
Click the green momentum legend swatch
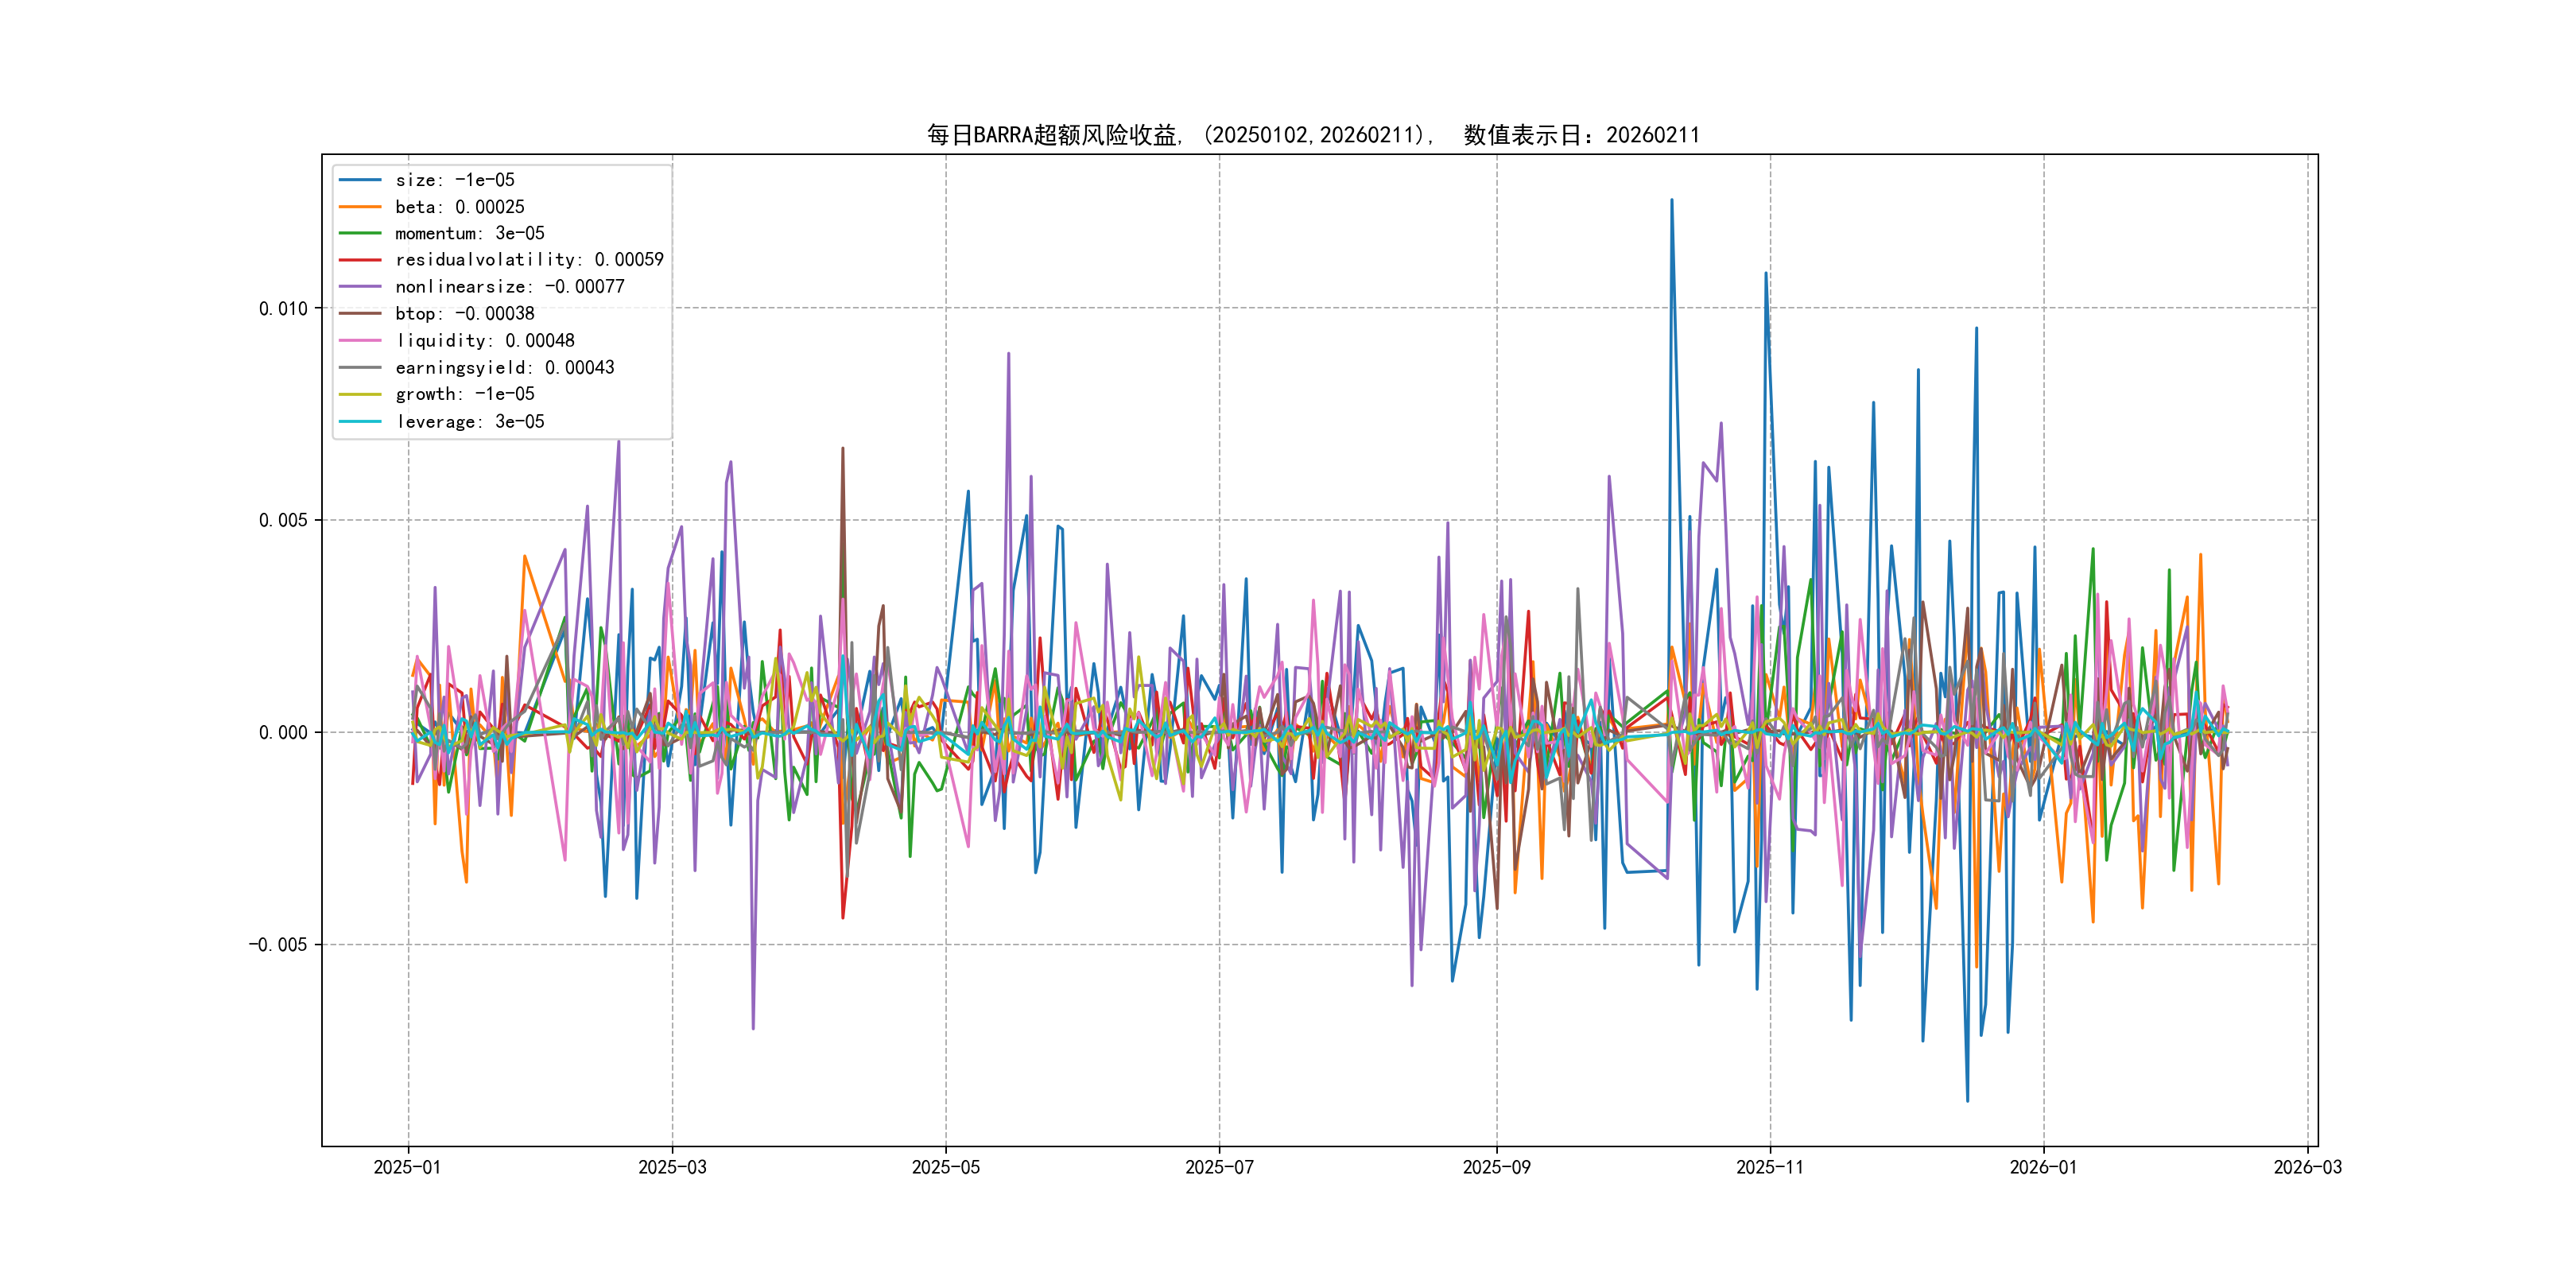click(x=360, y=233)
